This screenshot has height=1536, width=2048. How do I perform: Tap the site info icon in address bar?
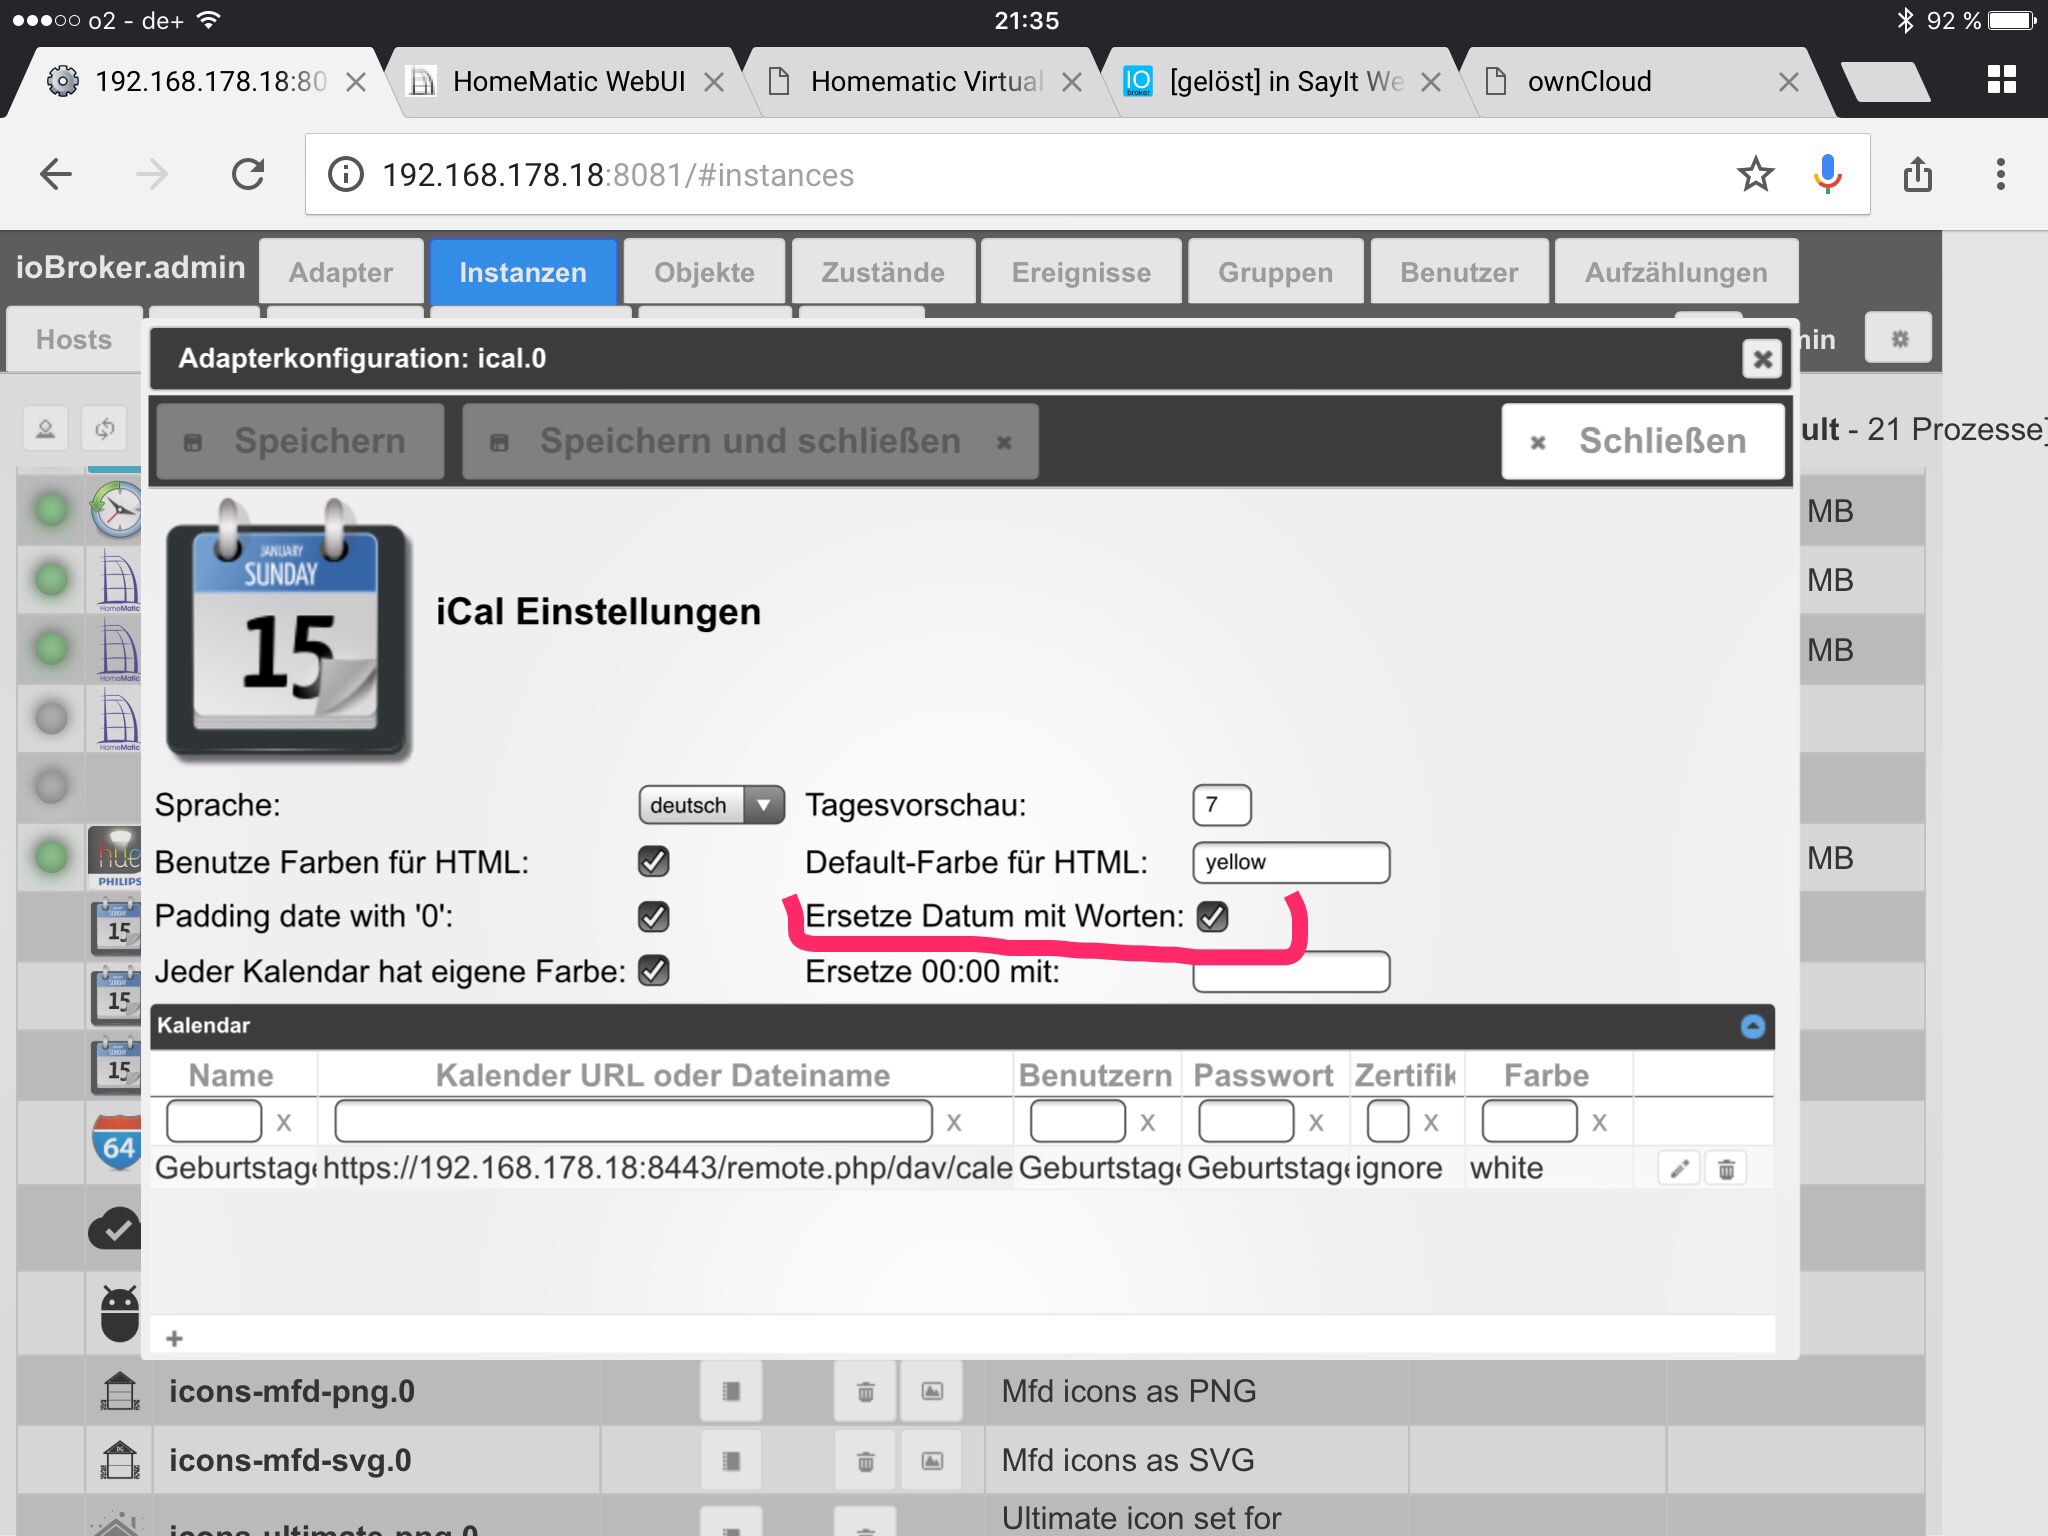pyautogui.click(x=346, y=175)
